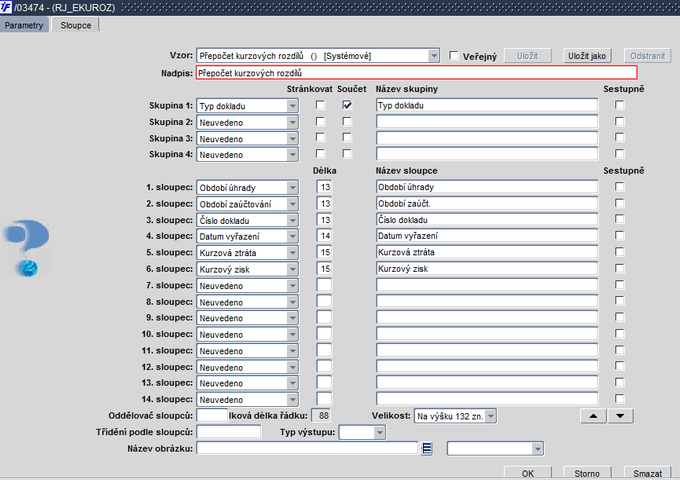Select the Parametry tab
This screenshot has width=680, height=480.
click(x=24, y=24)
